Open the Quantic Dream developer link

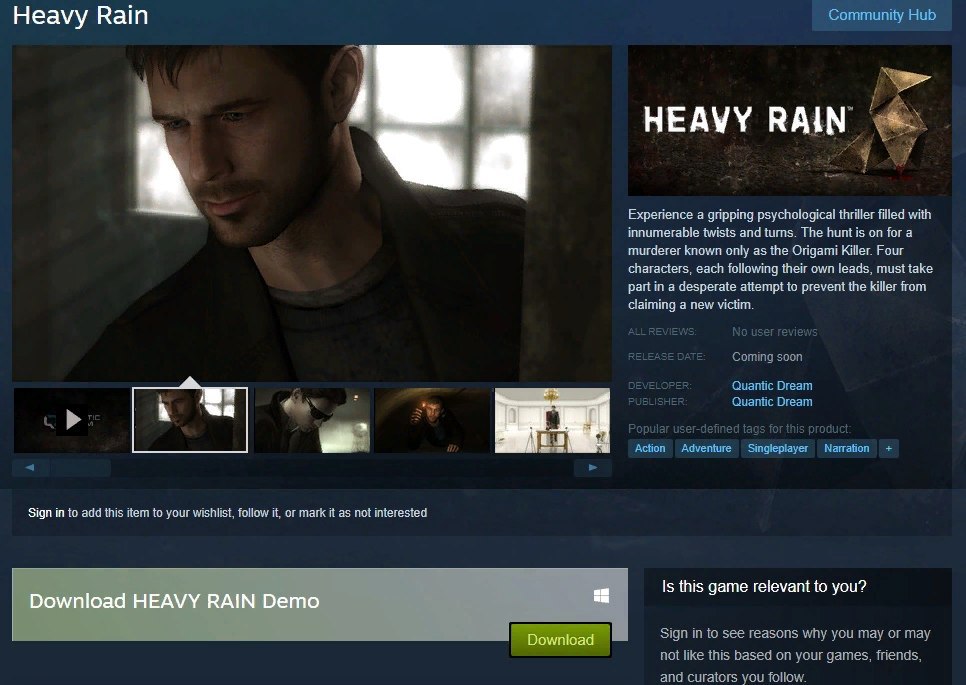[x=772, y=386]
